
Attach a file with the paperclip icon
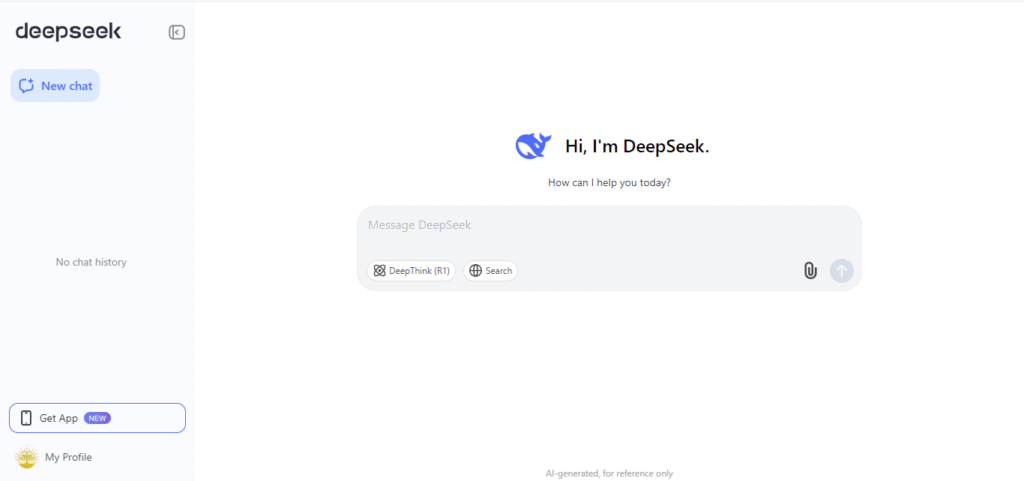tap(810, 270)
